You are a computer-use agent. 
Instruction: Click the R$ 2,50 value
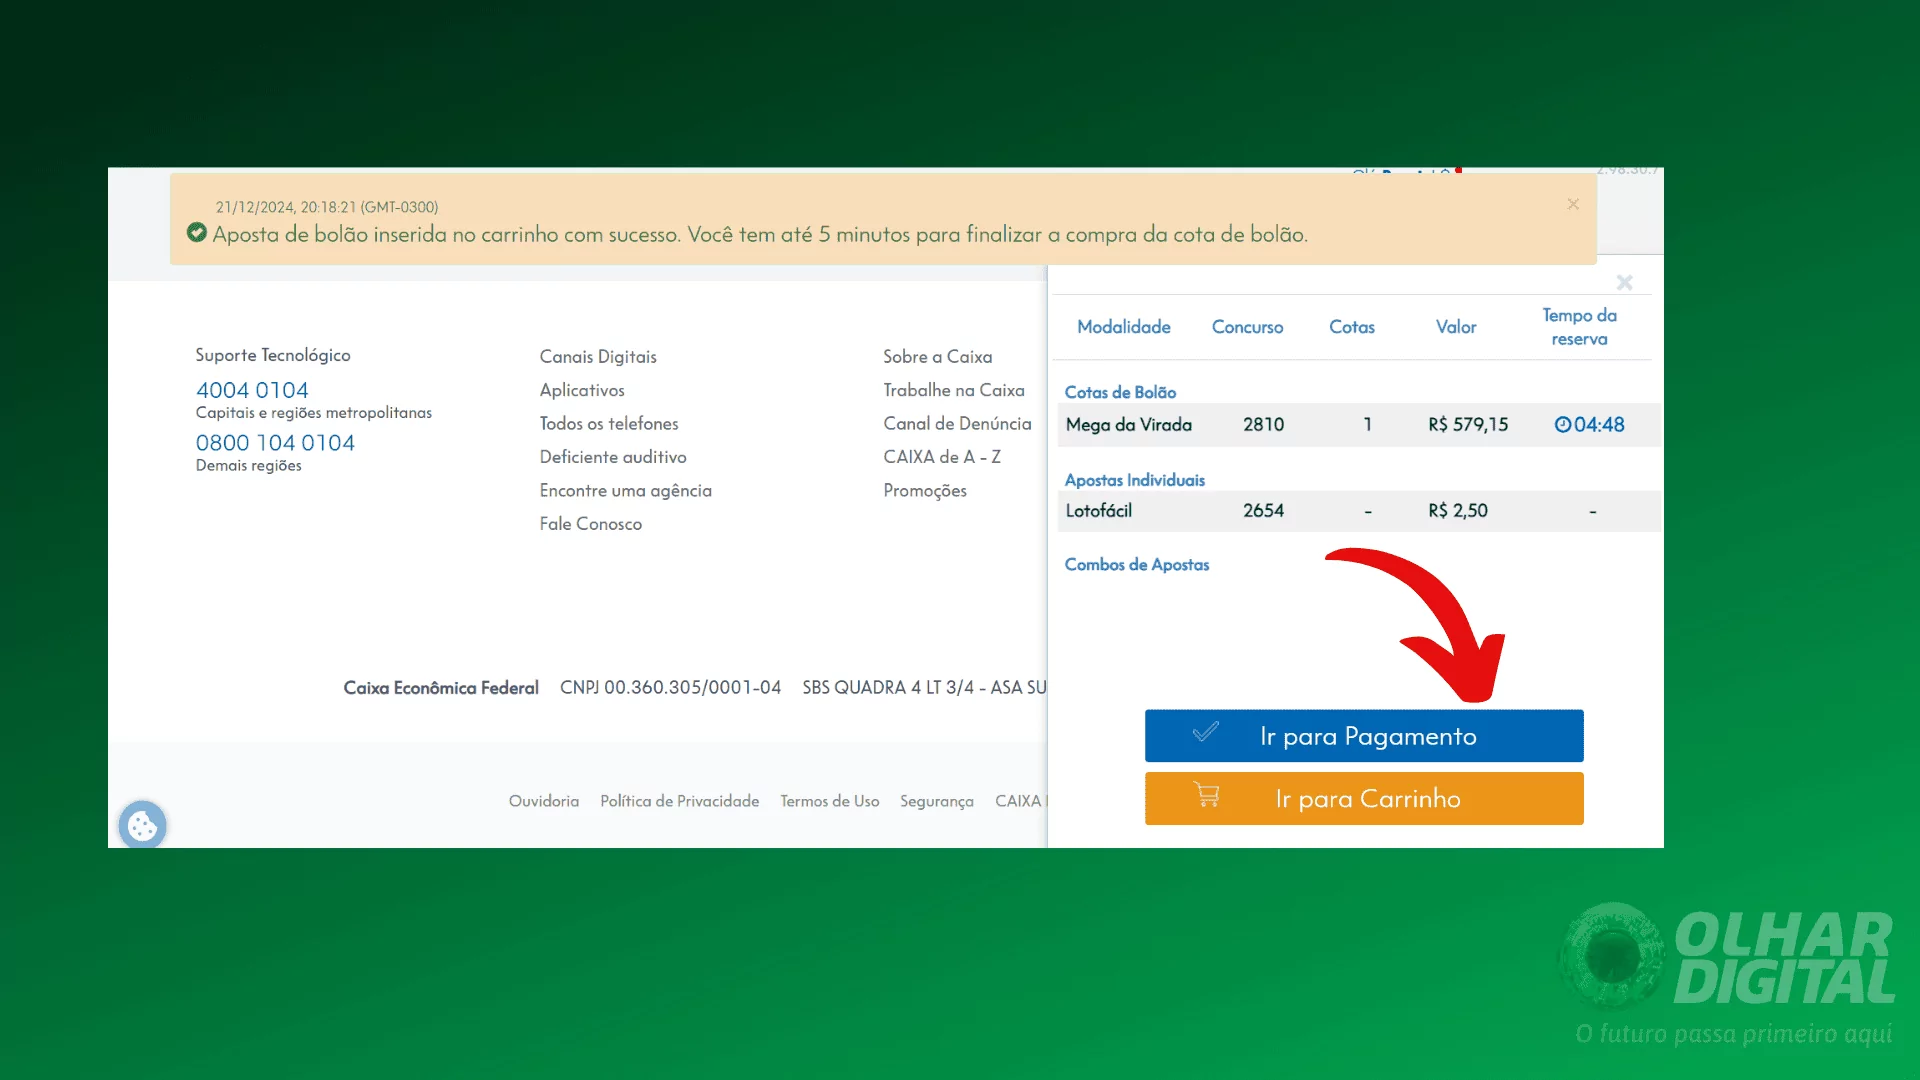coord(1458,511)
